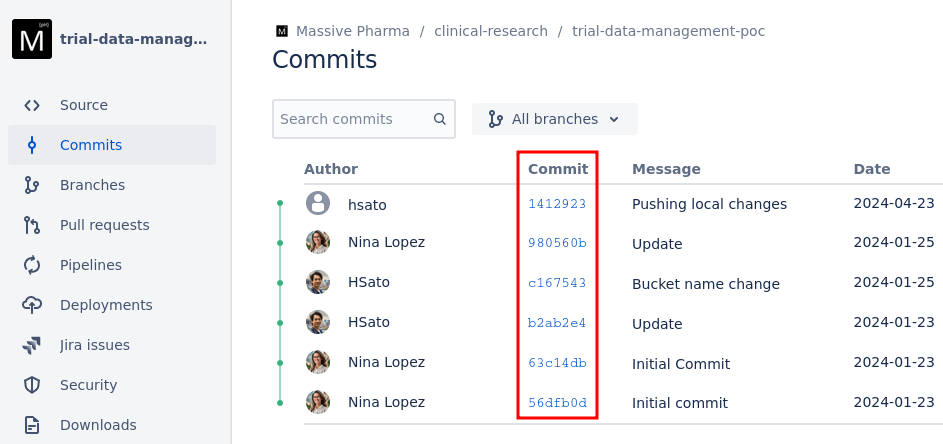Viewport: 943px width, 444px height.
Task: Click the repository logo M avatar
Action: click(32, 40)
